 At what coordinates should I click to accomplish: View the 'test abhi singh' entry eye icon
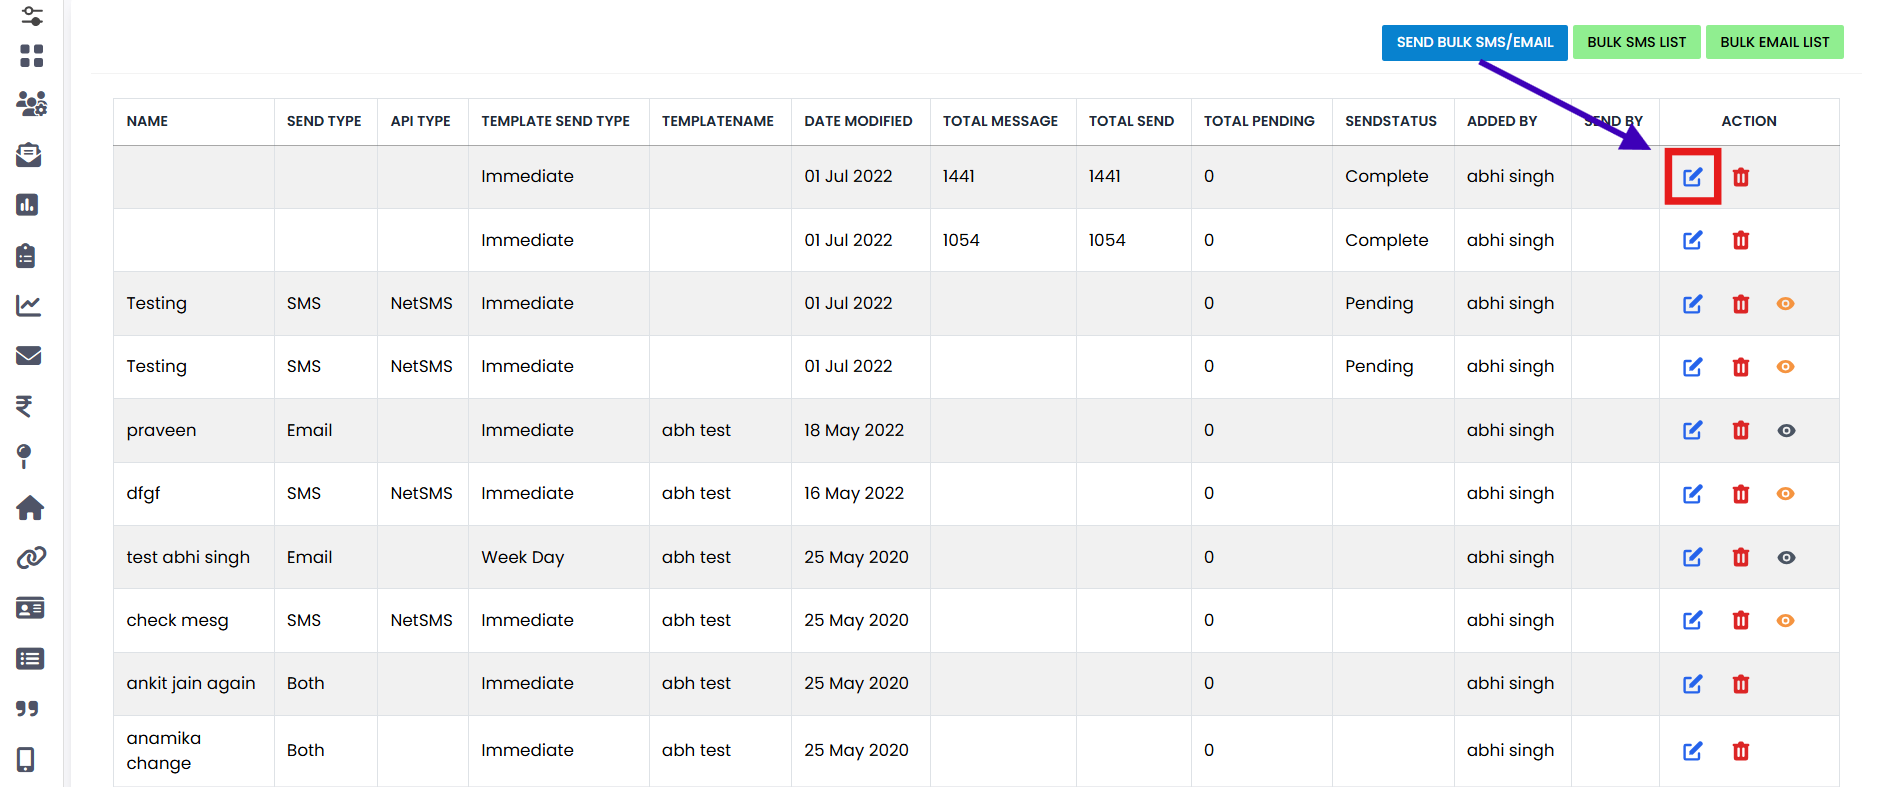1786,558
